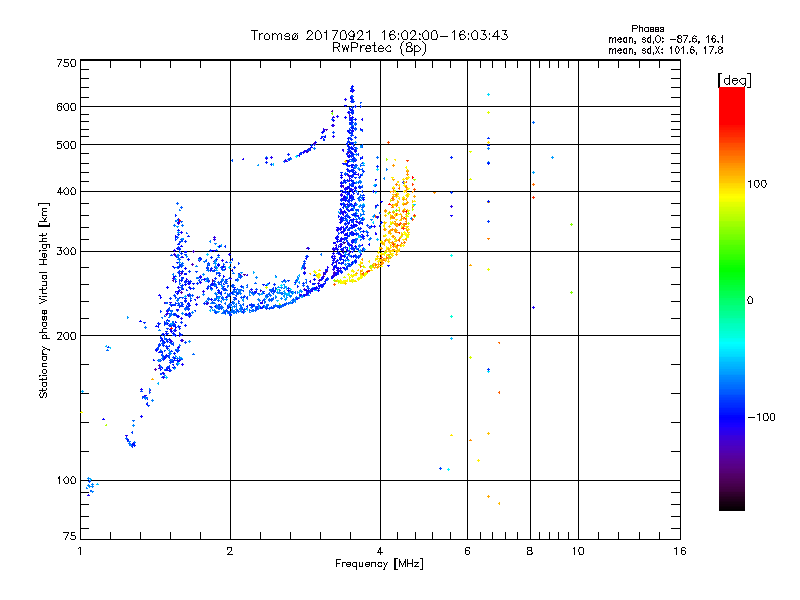
Task: Click the y-axis tick label '400'
Action: (x=67, y=192)
